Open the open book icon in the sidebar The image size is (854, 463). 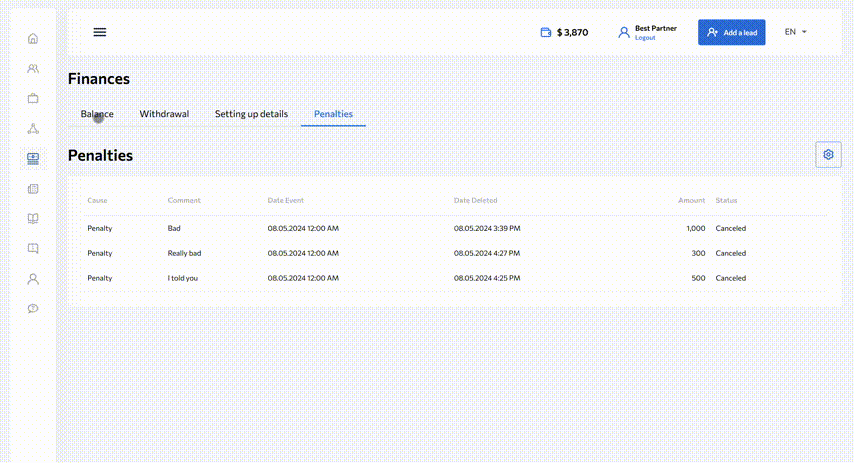33,218
